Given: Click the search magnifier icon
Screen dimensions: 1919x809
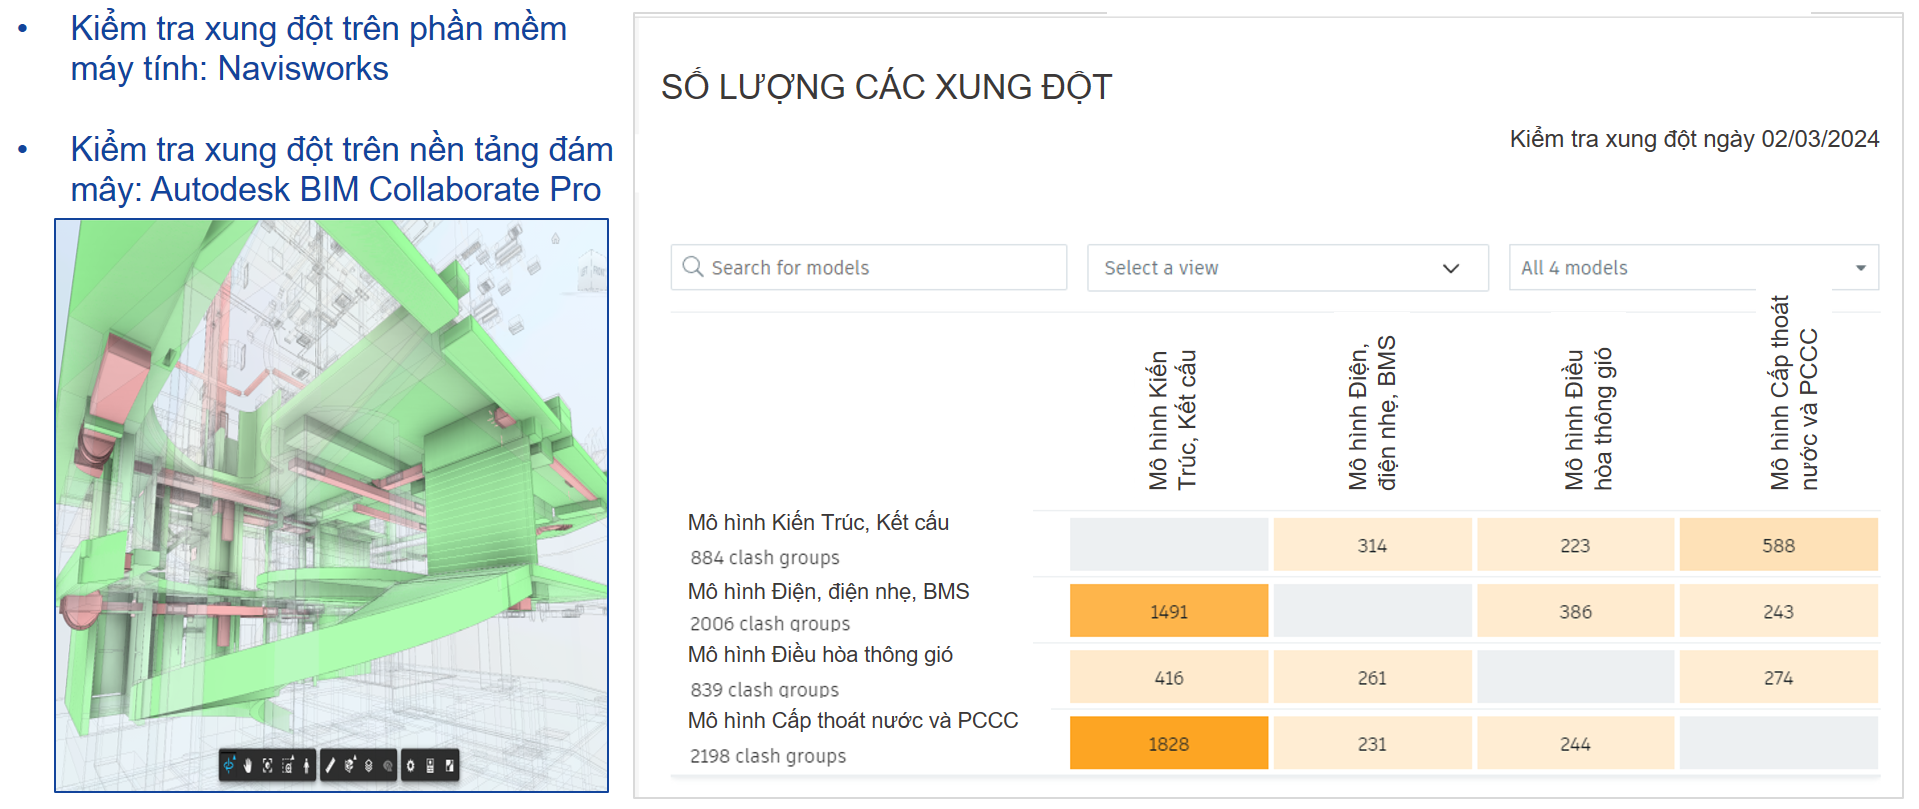Looking at the screenshot, I should pyautogui.click(x=692, y=267).
